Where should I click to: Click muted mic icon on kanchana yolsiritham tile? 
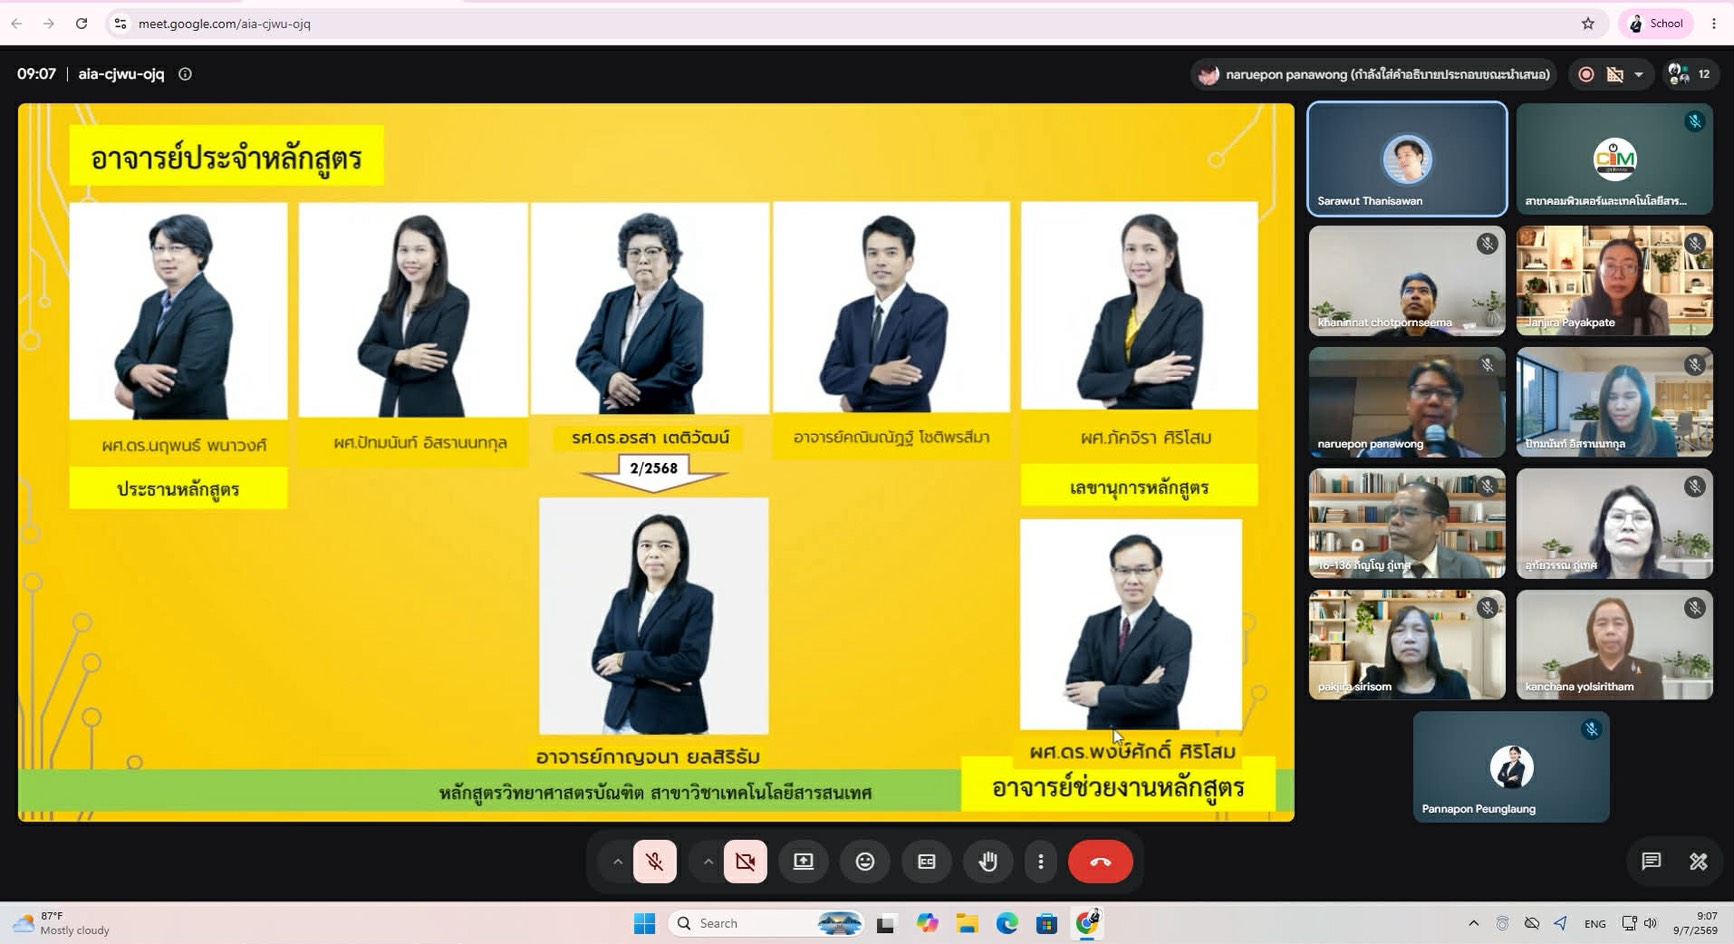[1694, 607]
